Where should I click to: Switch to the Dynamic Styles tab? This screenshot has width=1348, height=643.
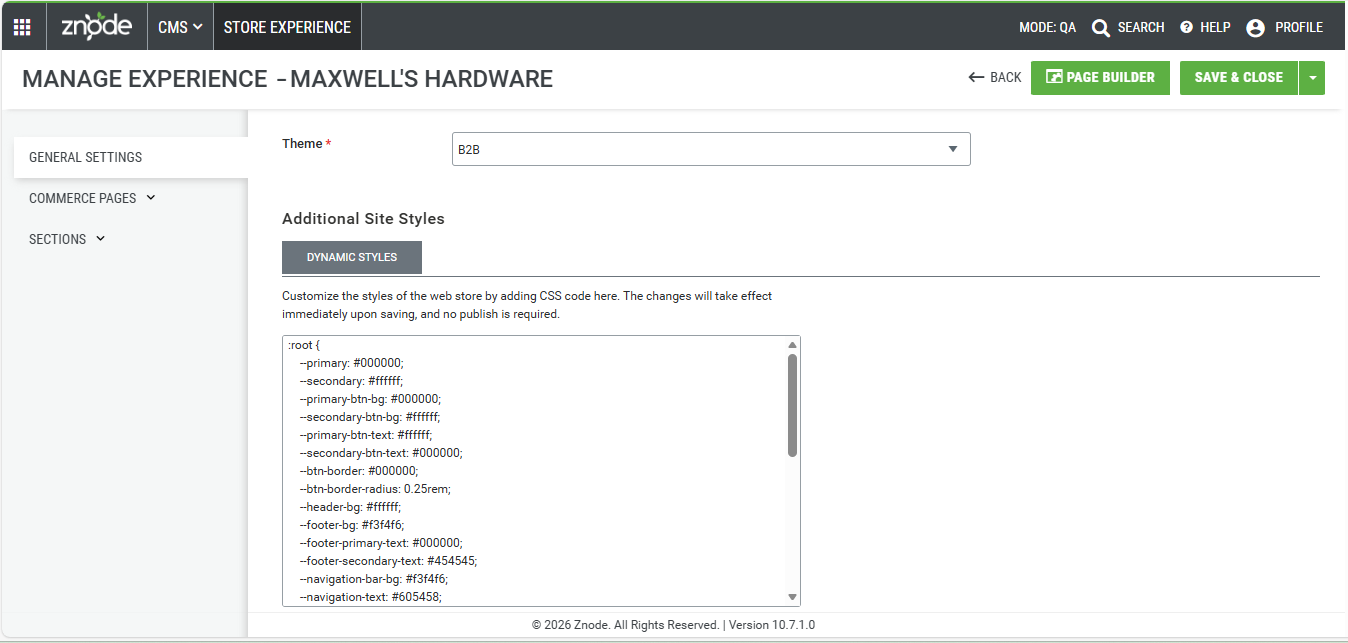[352, 257]
